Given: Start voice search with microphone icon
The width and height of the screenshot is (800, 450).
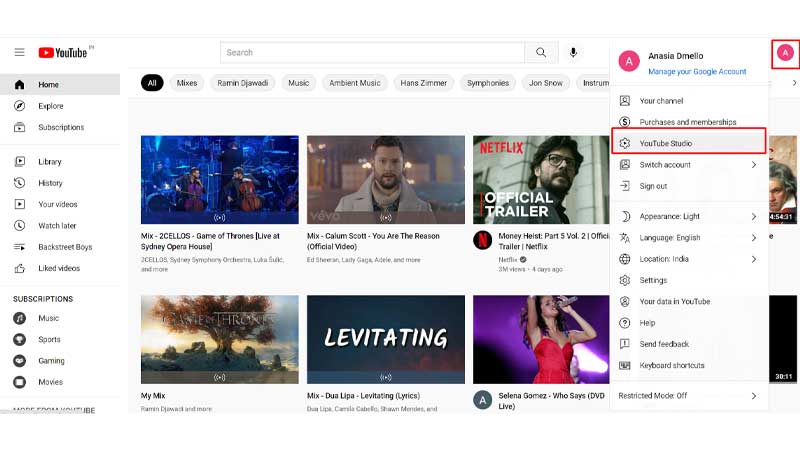Looking at the screenshot, I should (x=573, y=52).
